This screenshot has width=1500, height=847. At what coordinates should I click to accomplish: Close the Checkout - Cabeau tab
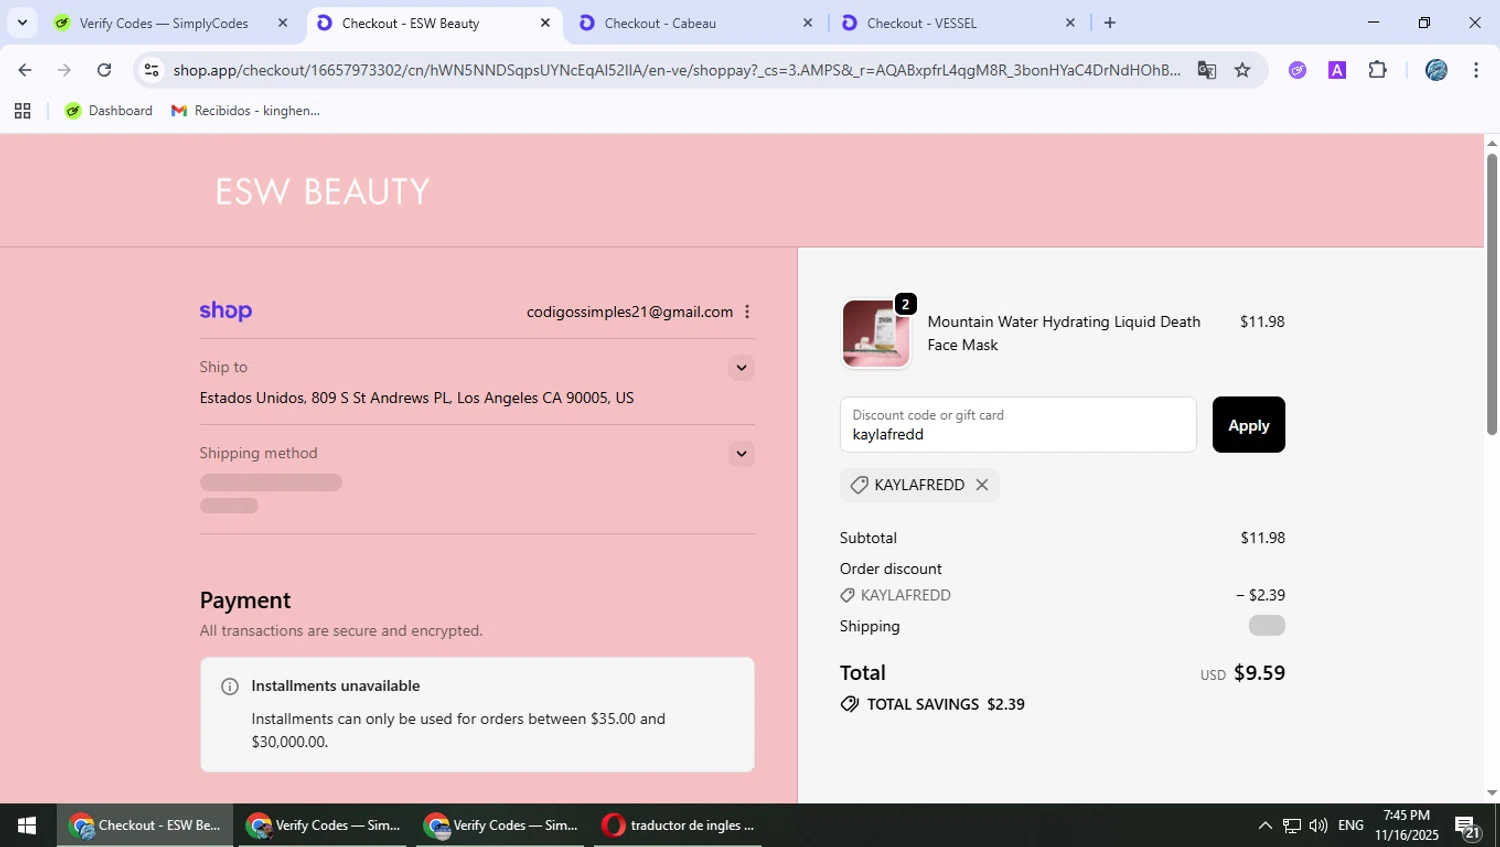[x=808, y=23]
